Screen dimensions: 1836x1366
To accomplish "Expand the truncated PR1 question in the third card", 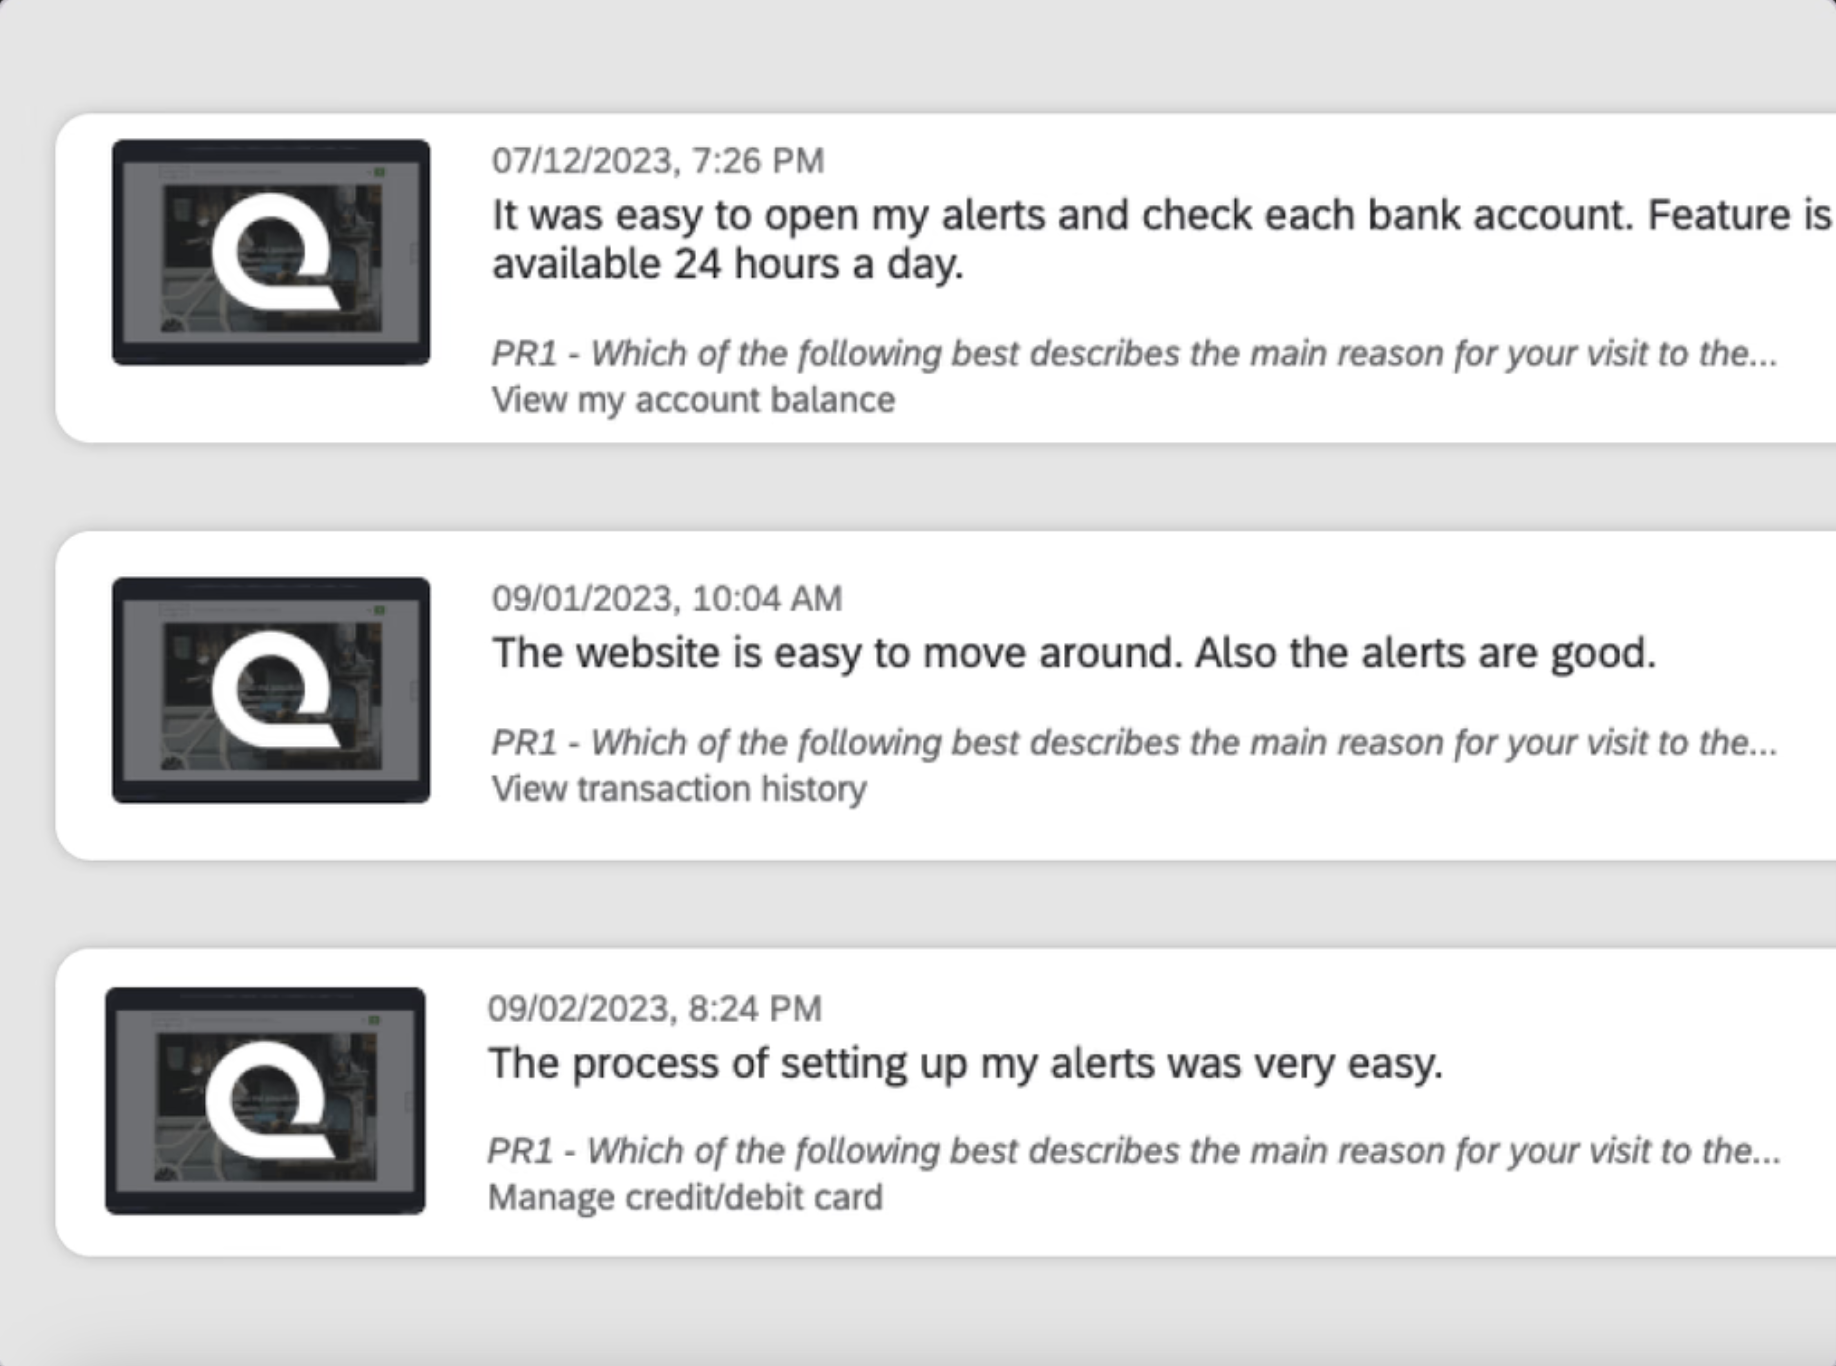I will [1133, 1151].
